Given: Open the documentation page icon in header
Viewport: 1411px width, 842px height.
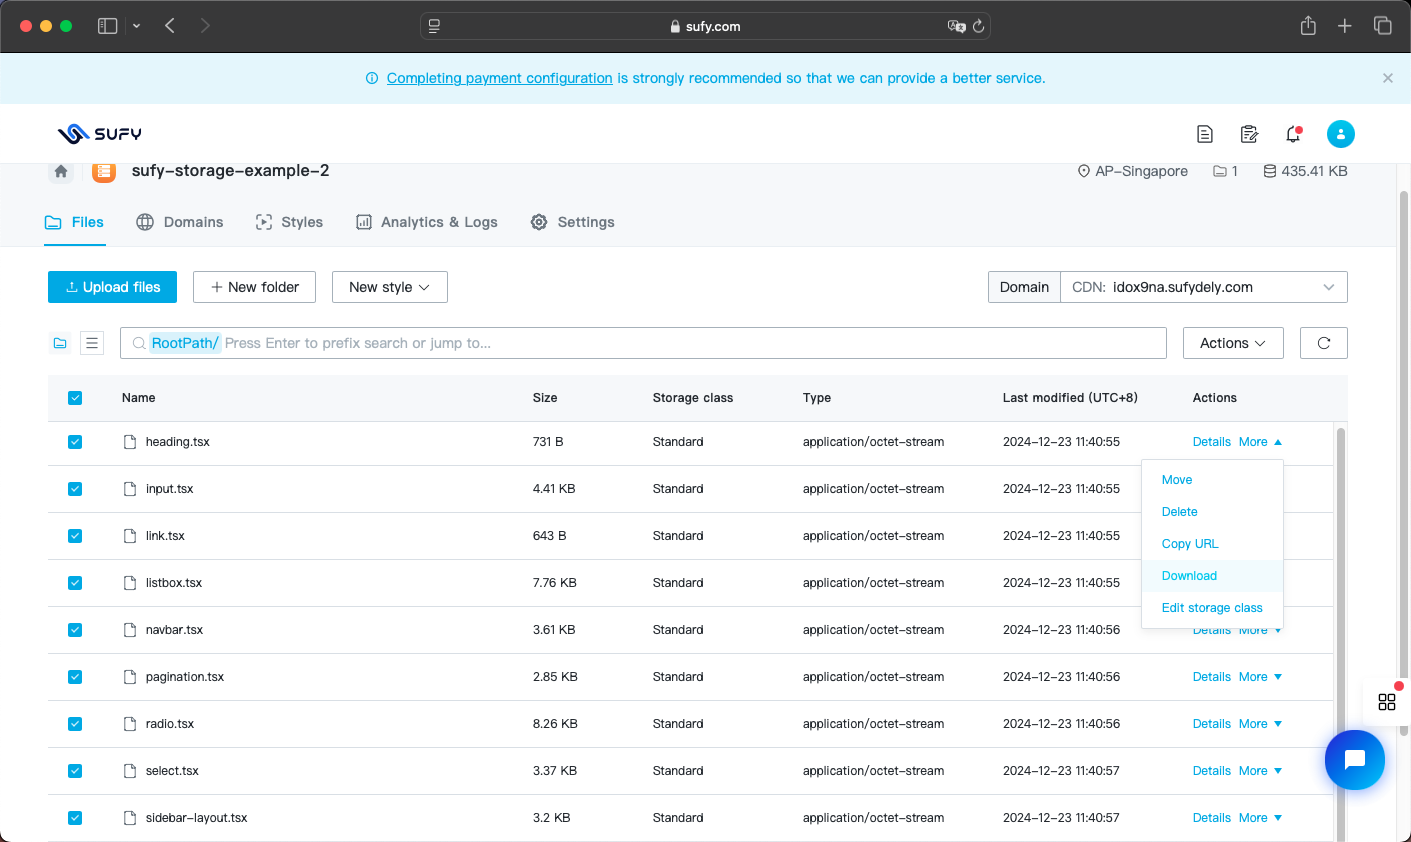Looking at the screenshot, I should (x=1205, y=134).
